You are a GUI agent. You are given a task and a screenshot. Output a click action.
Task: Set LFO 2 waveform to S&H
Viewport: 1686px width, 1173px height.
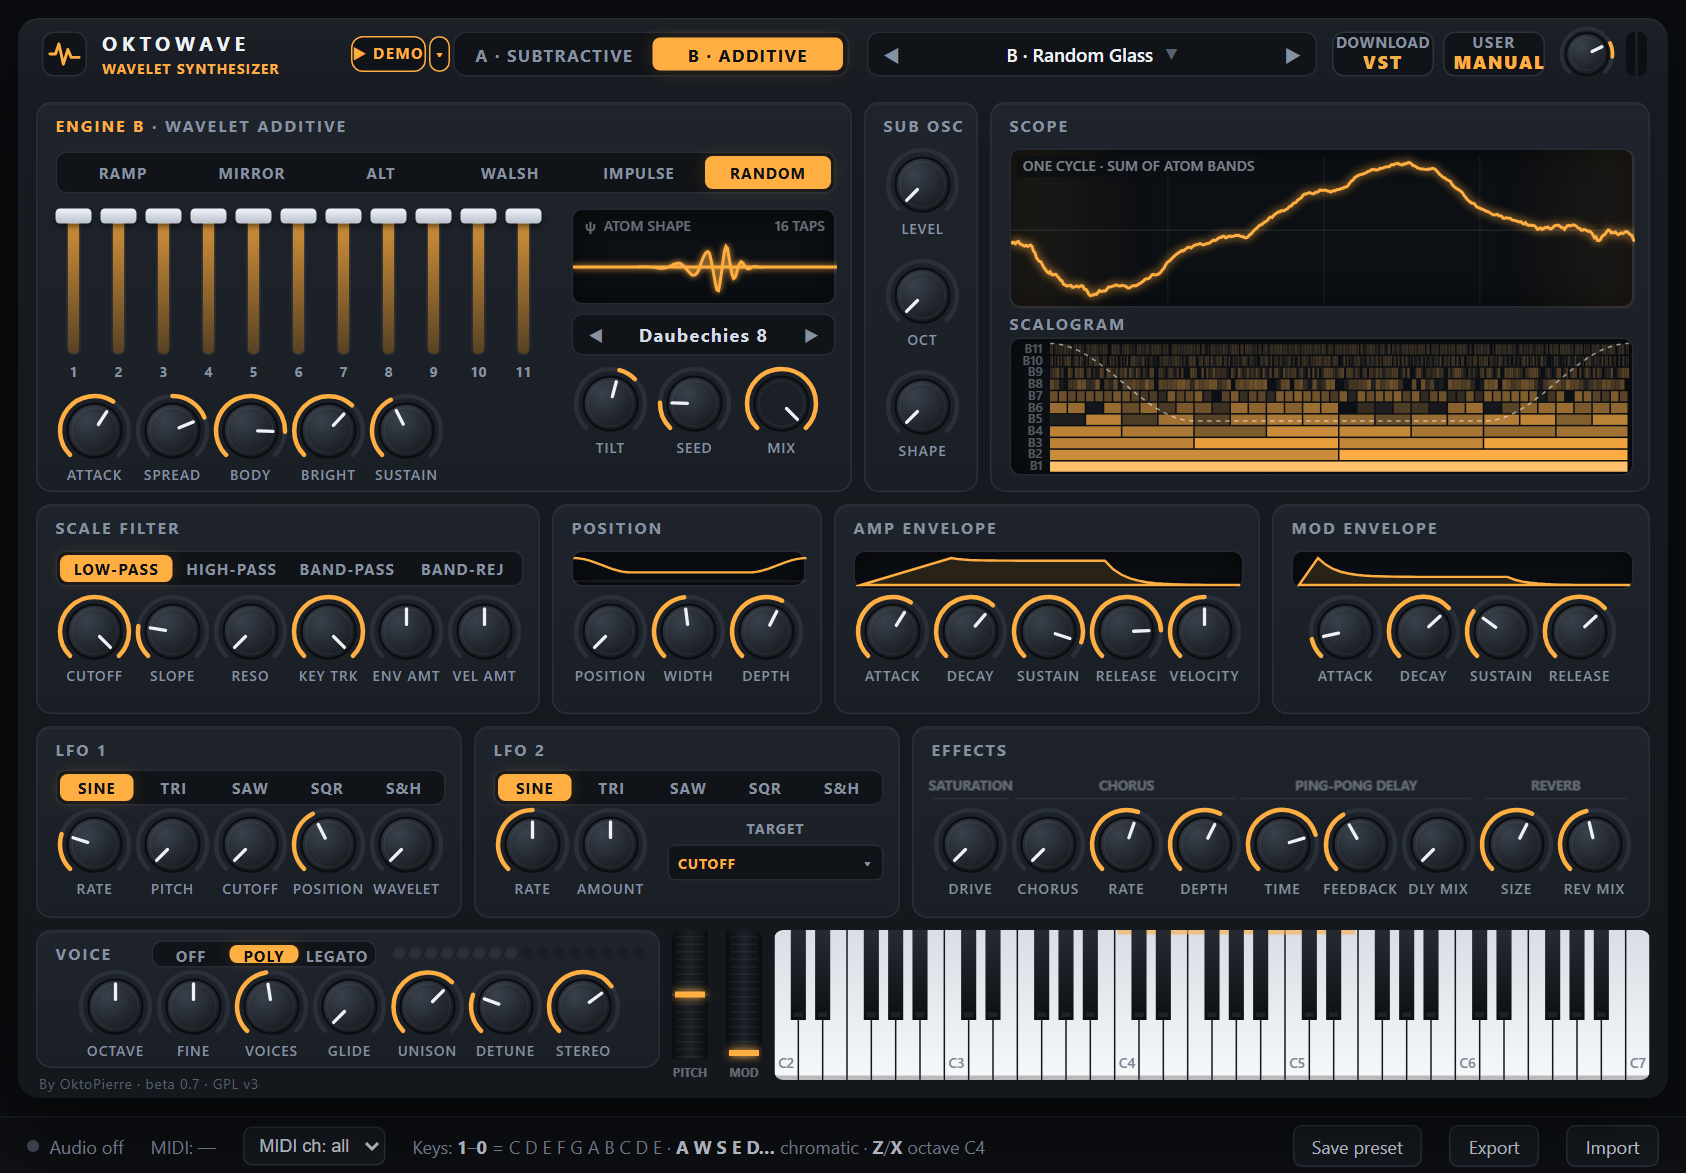pyautogui.click(x=841, y=788)
